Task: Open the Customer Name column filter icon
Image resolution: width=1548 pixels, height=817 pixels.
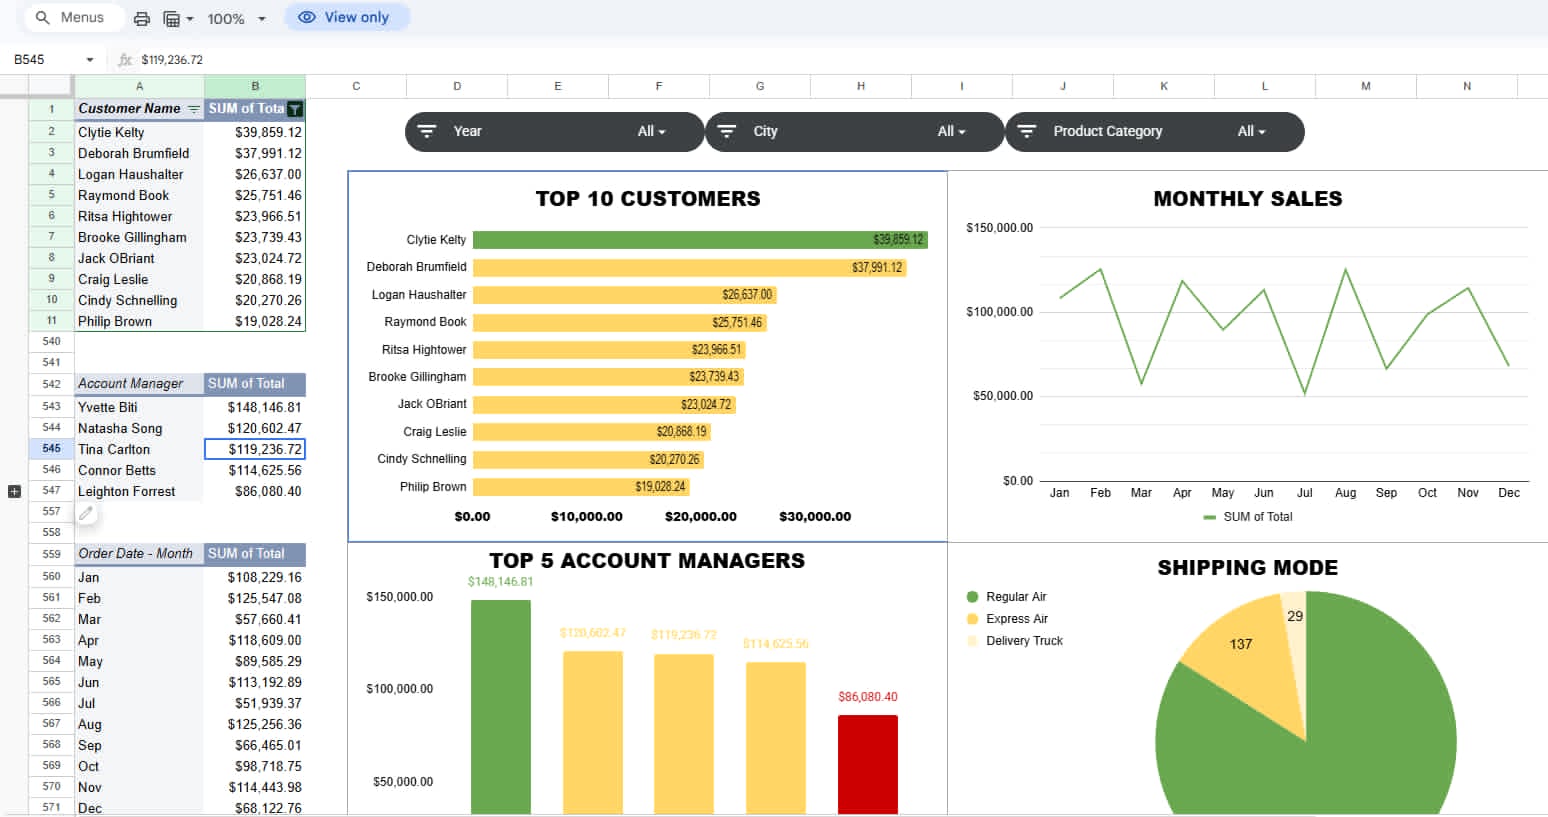Action: tap(194, 109)
